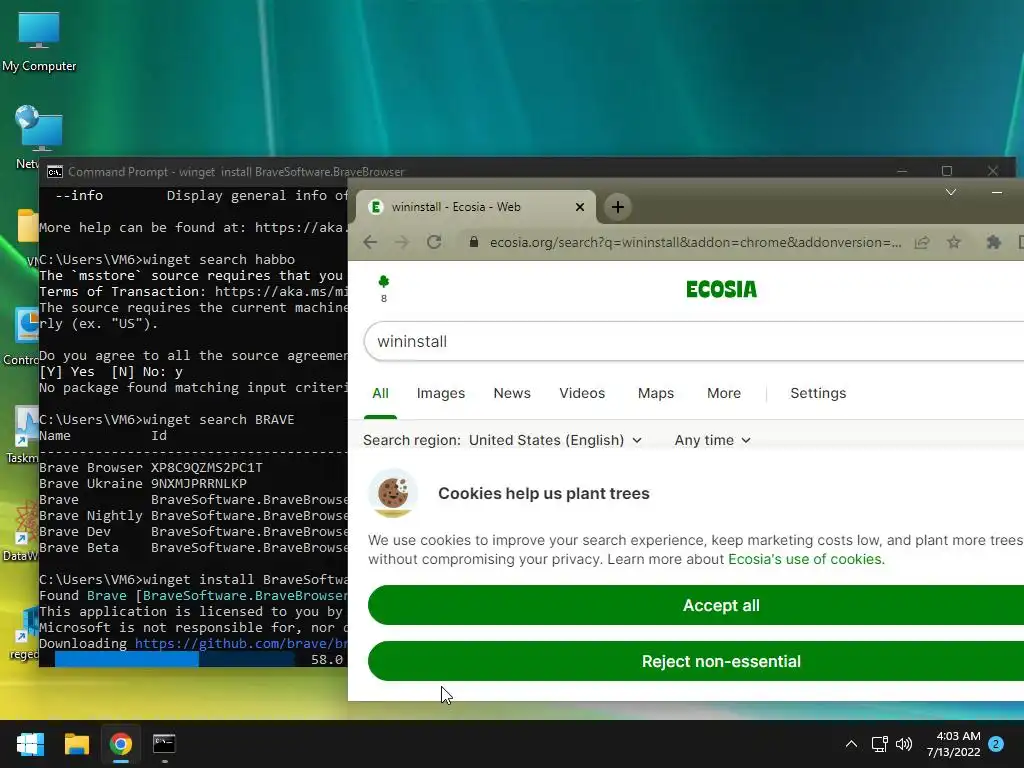The image size is (1024, 768).
Task: Click the Accept all cookies button
Action: (x=696, y=605)
